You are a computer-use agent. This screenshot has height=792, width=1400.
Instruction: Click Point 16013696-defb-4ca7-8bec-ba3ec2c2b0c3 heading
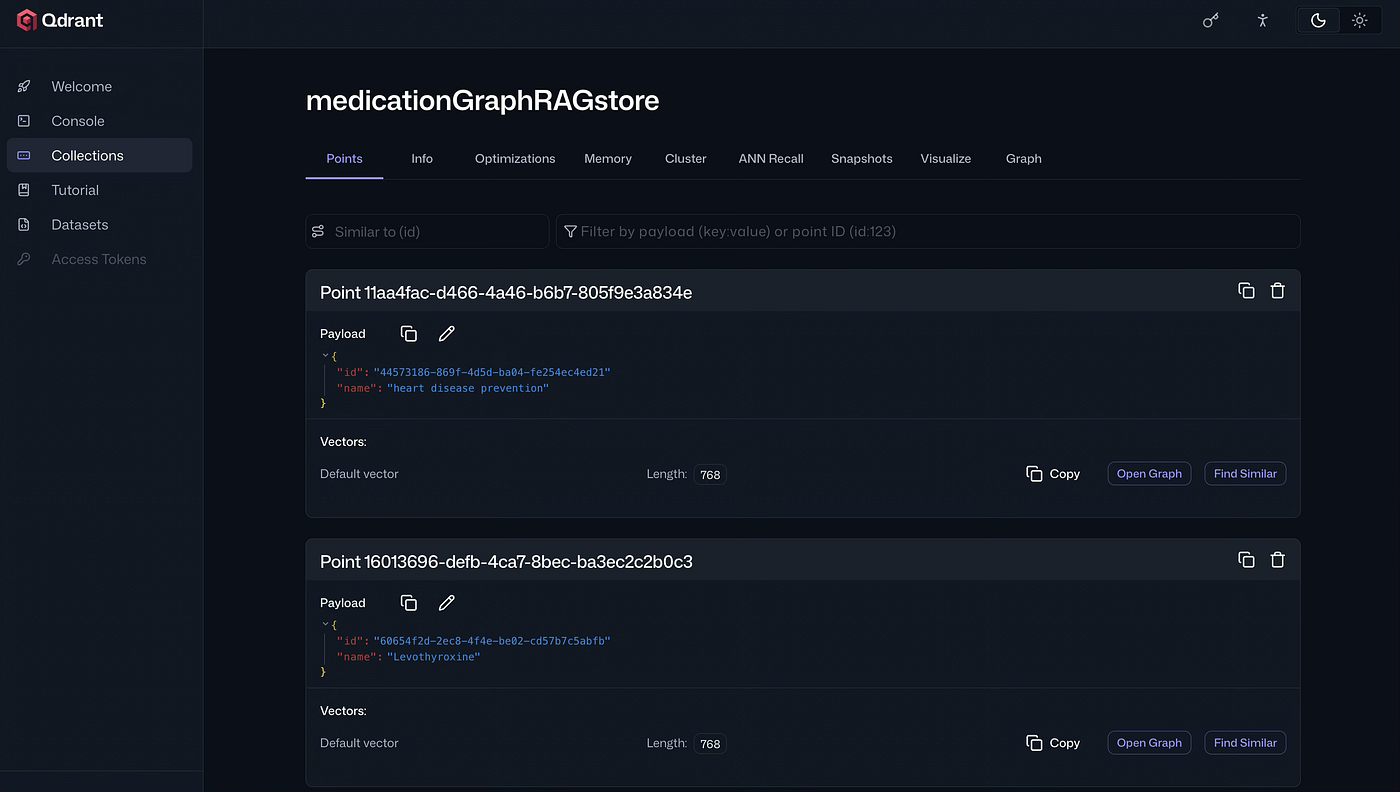506,561
